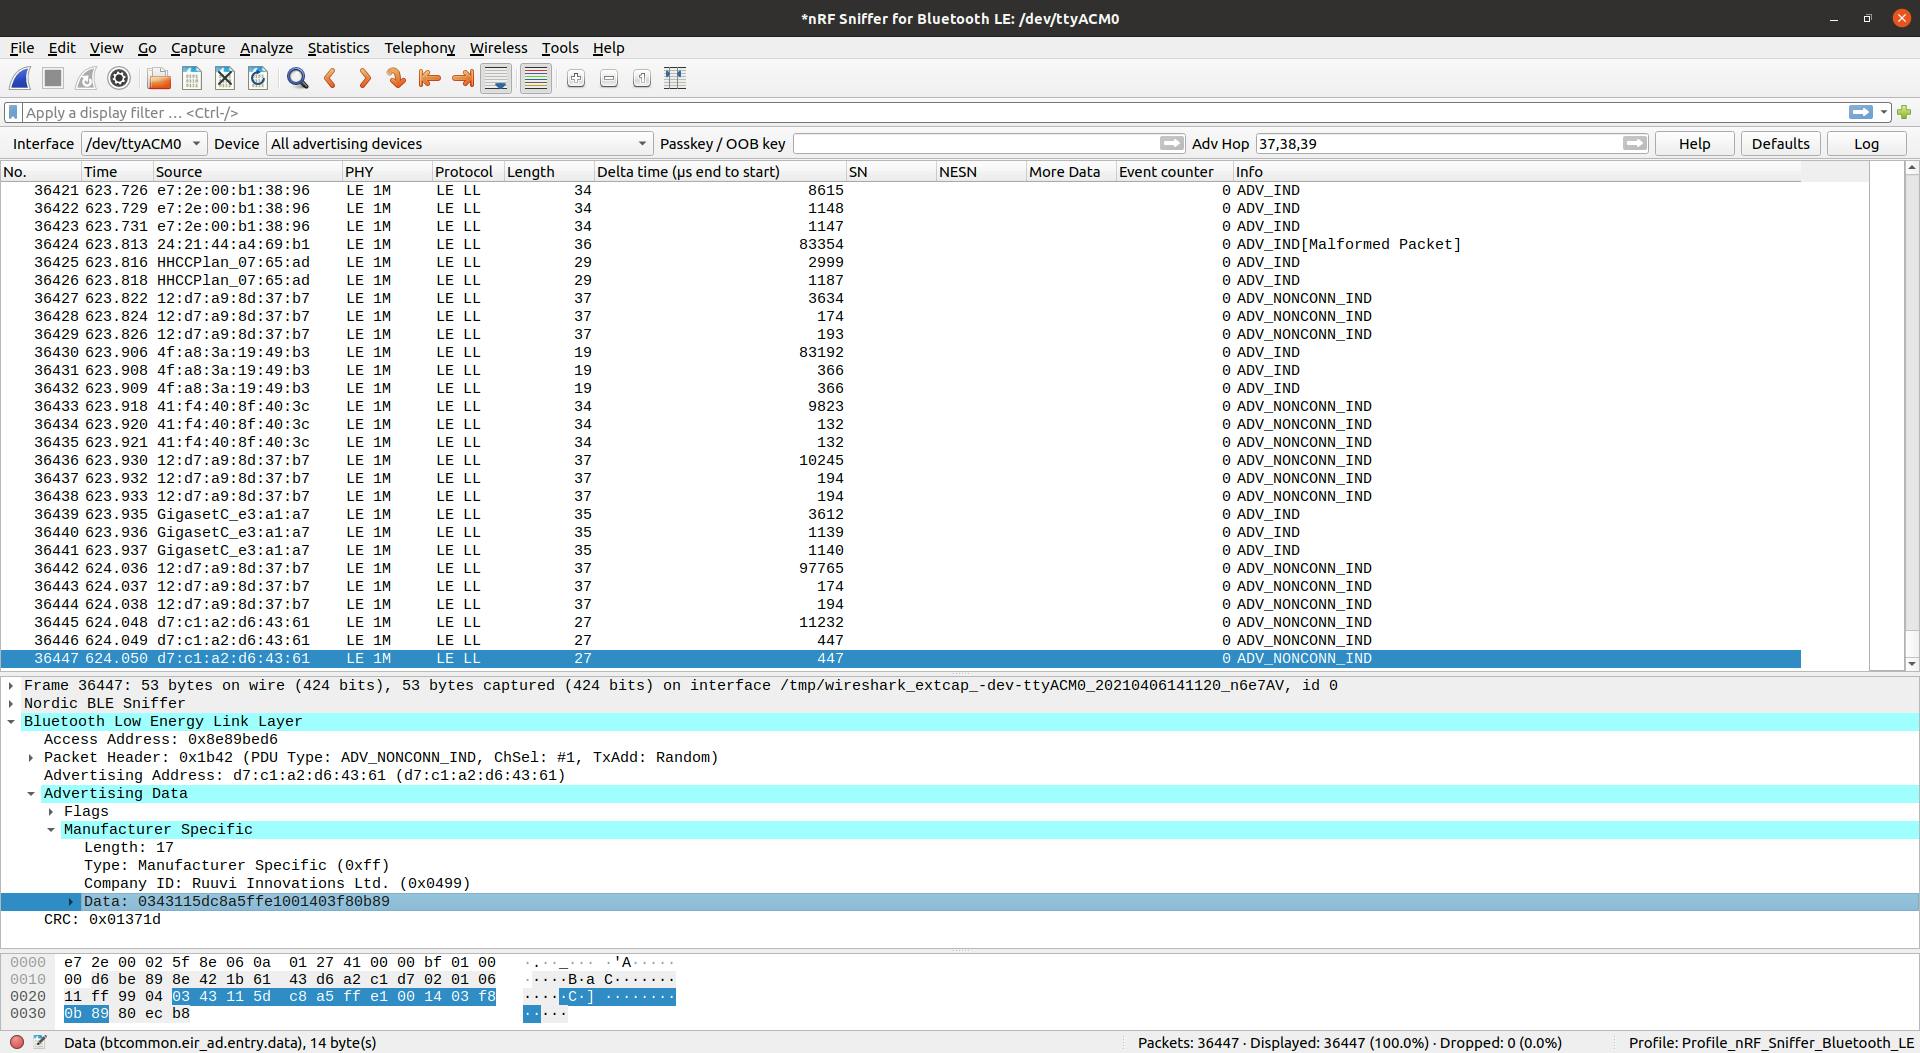Click the Defaults button
Viewport: 1920px width, 1053px height.
[x=1780, y=144]
